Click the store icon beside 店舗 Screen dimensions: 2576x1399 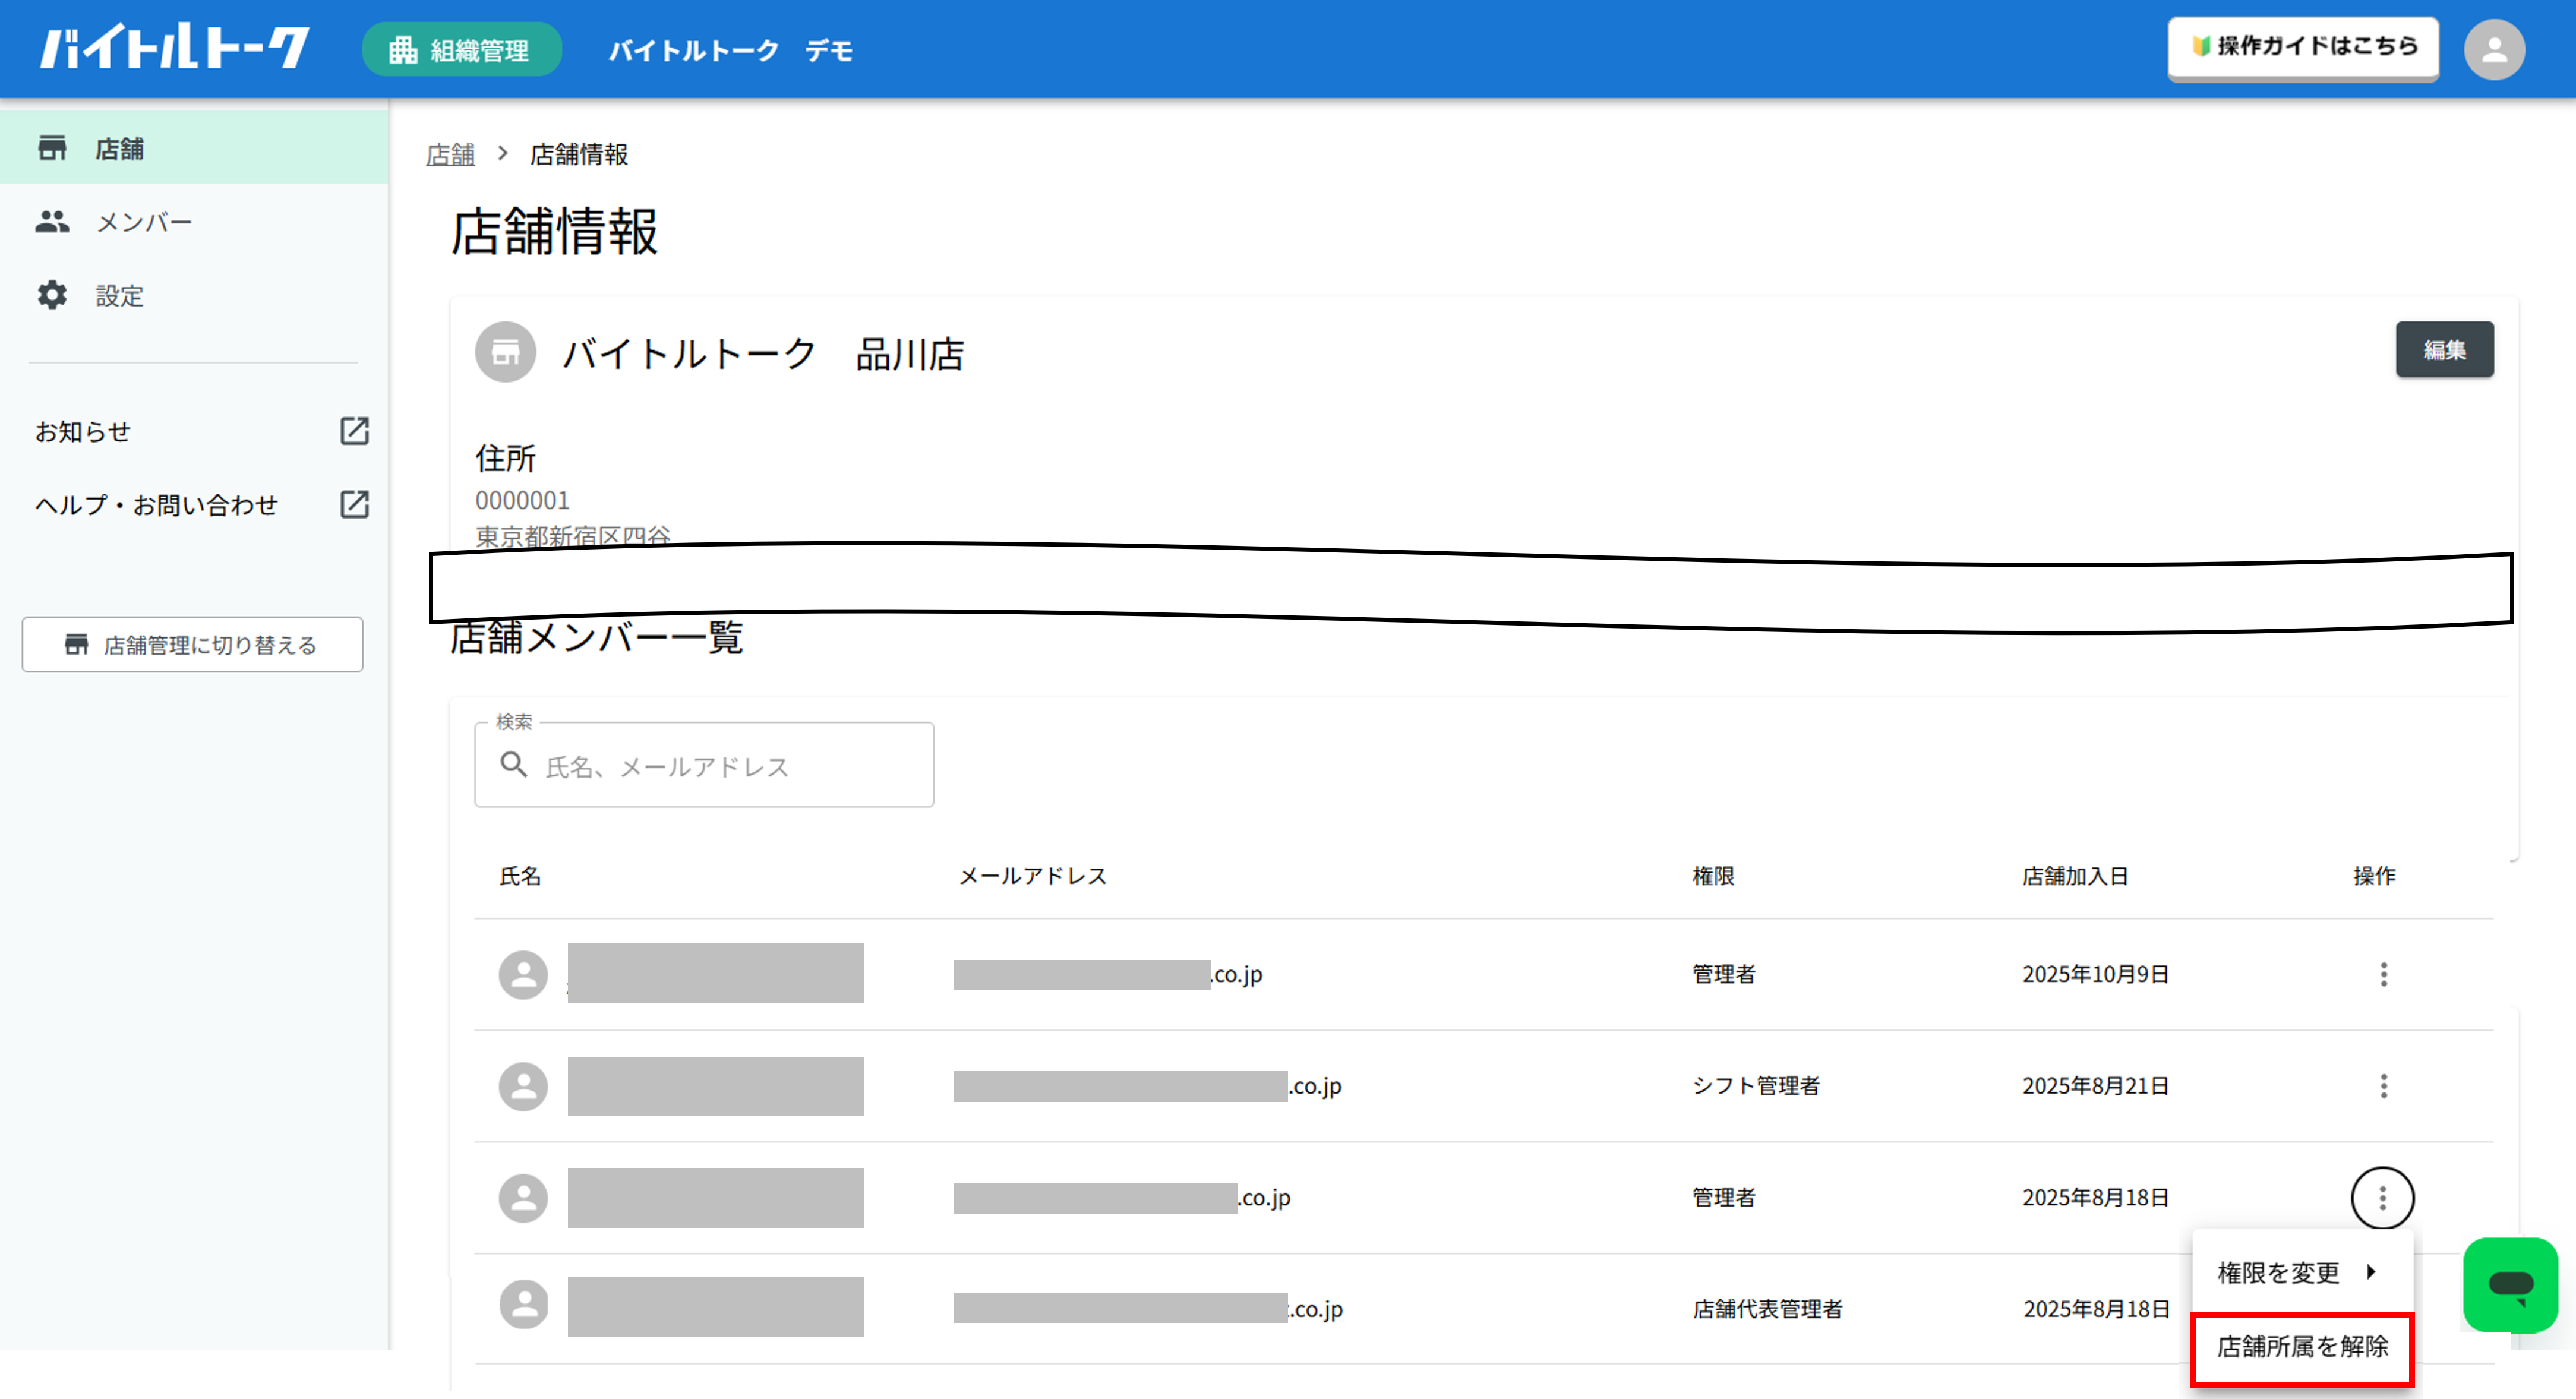(52, 148)
